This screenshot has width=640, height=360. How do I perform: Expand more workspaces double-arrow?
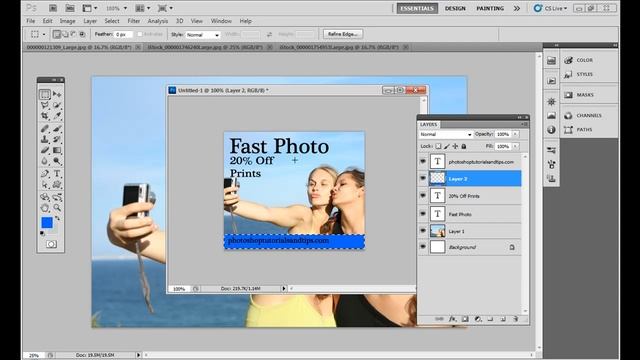517,8
